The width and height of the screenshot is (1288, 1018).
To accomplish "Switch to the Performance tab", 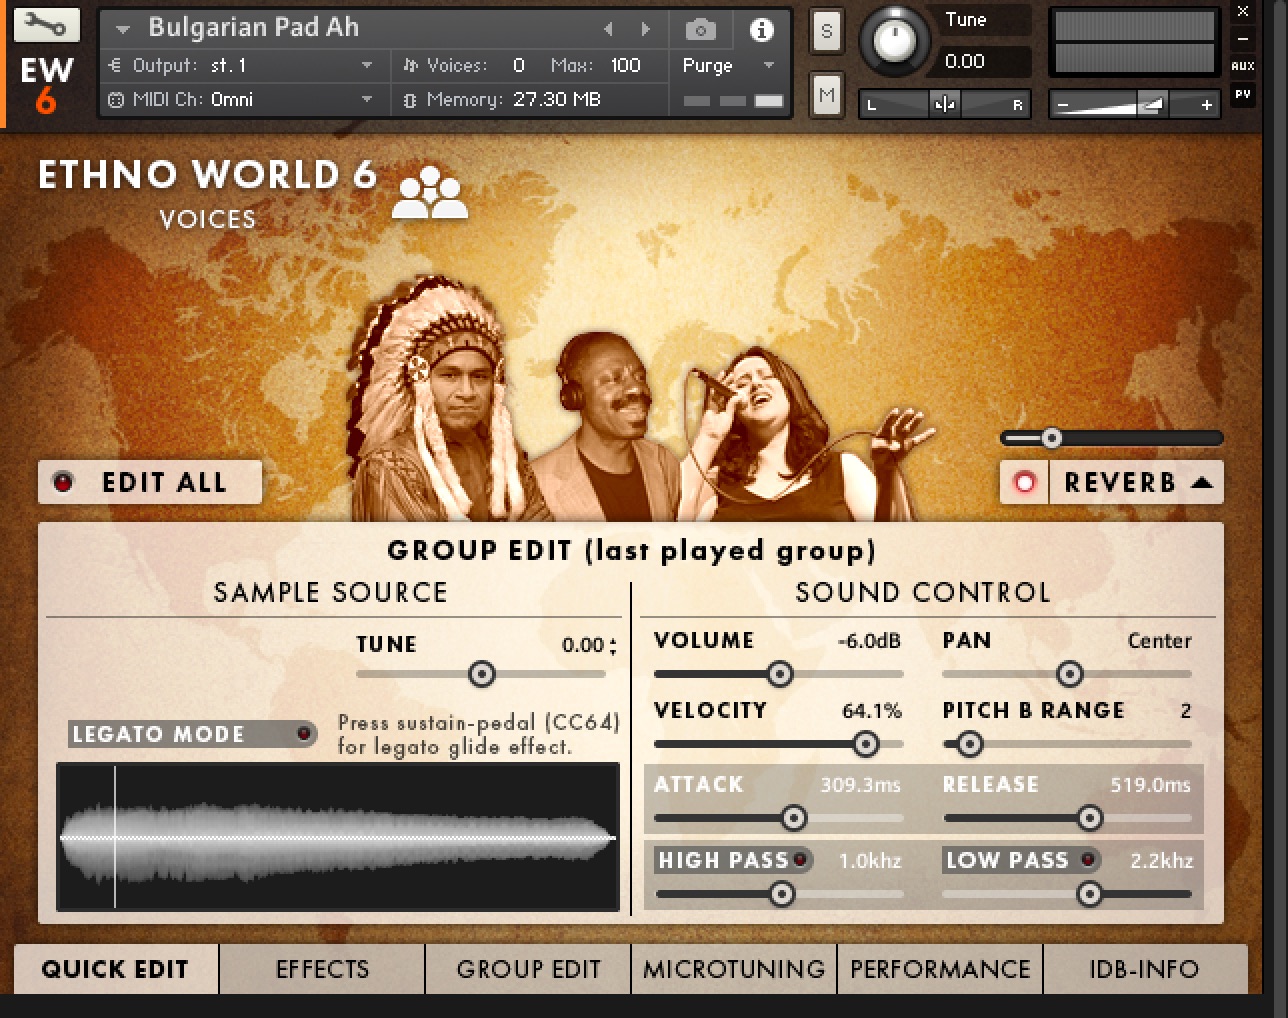I will pyautogui.click(x=940, y=969).
